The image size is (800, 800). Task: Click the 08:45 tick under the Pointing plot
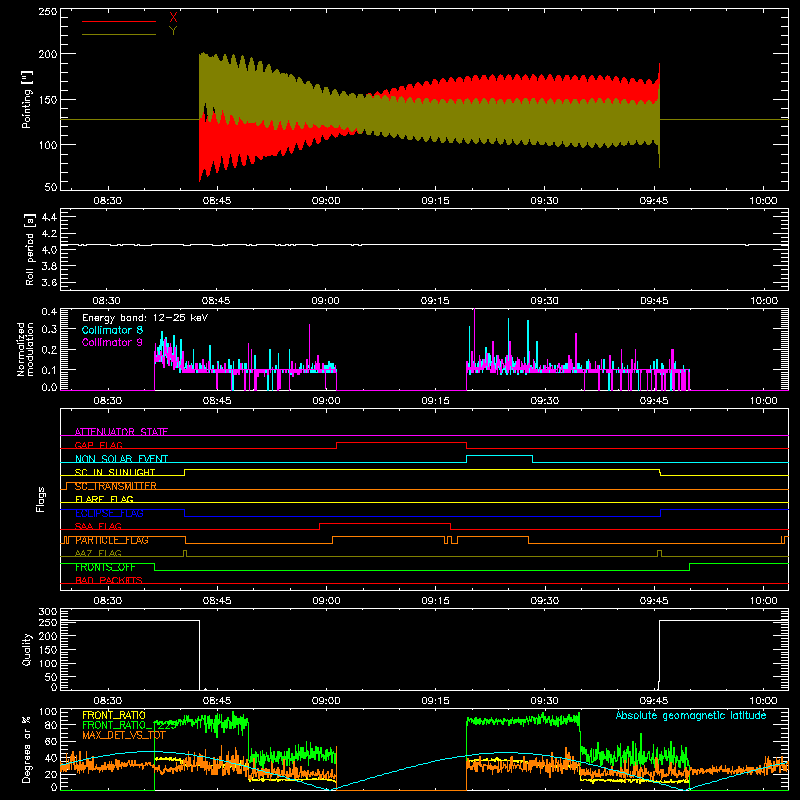point(217,201)
